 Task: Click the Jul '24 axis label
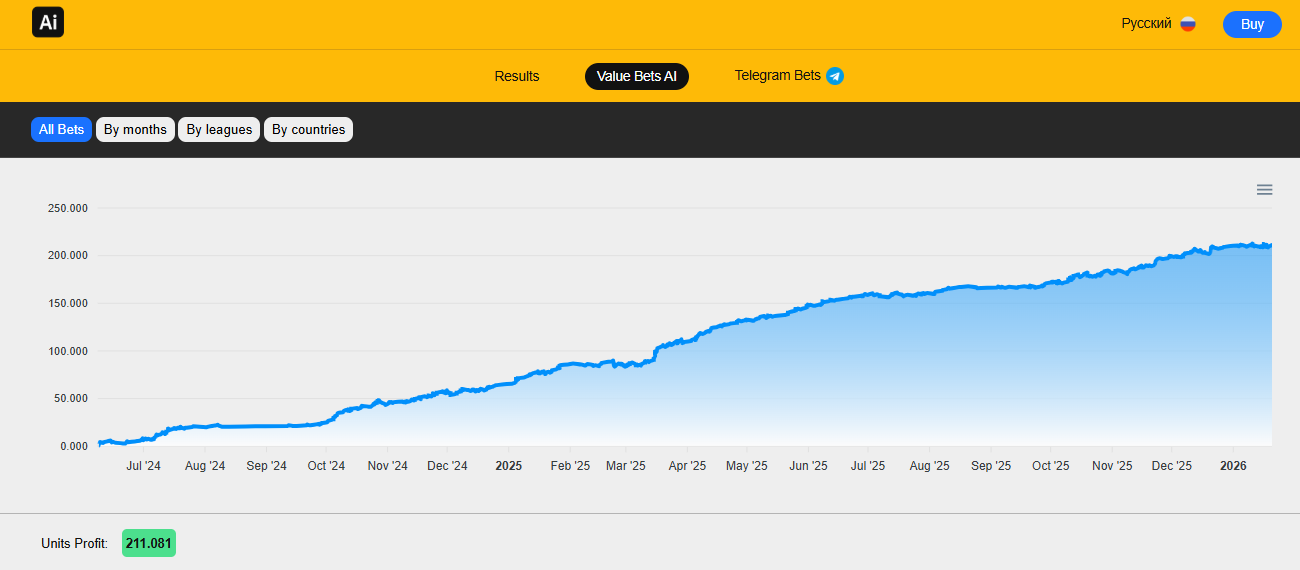pyautogui.click(x=143, y=466)
